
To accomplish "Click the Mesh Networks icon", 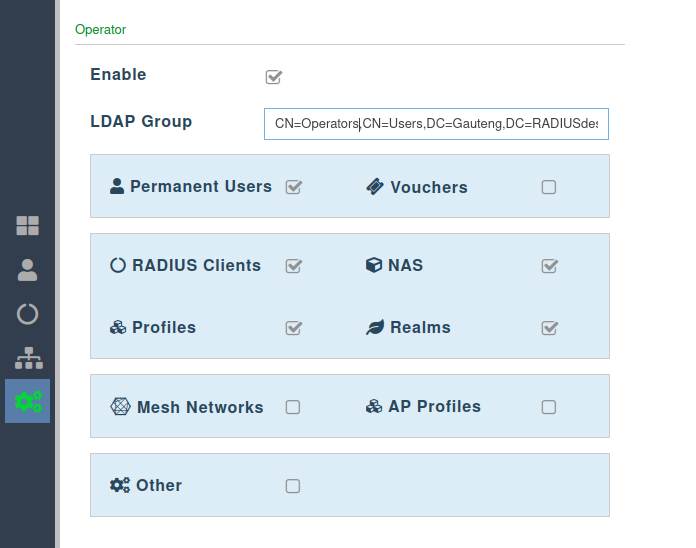I will pos(120,407).
